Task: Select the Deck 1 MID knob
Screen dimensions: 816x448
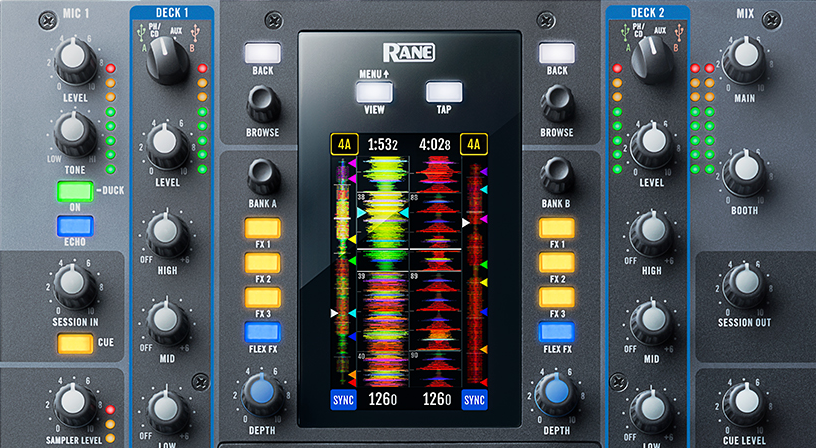Action: (x=167, y=322)
